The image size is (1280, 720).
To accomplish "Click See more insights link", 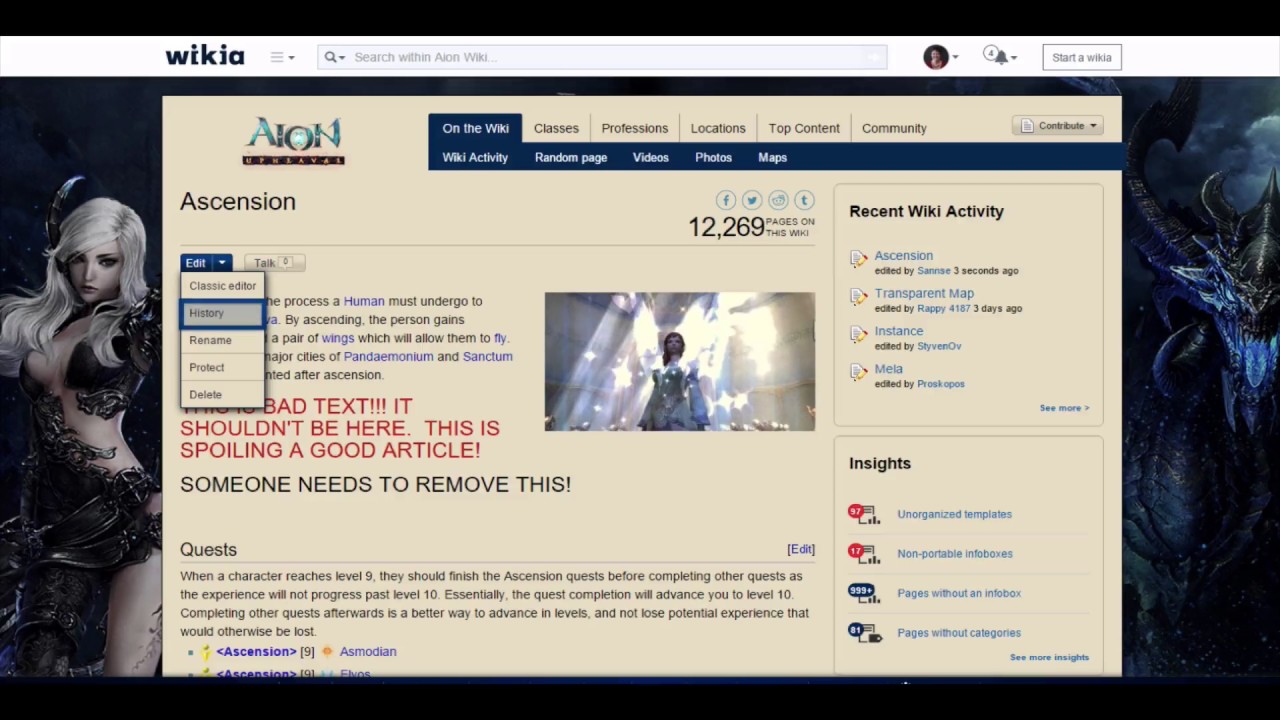I will click(x=1049, y=657).
